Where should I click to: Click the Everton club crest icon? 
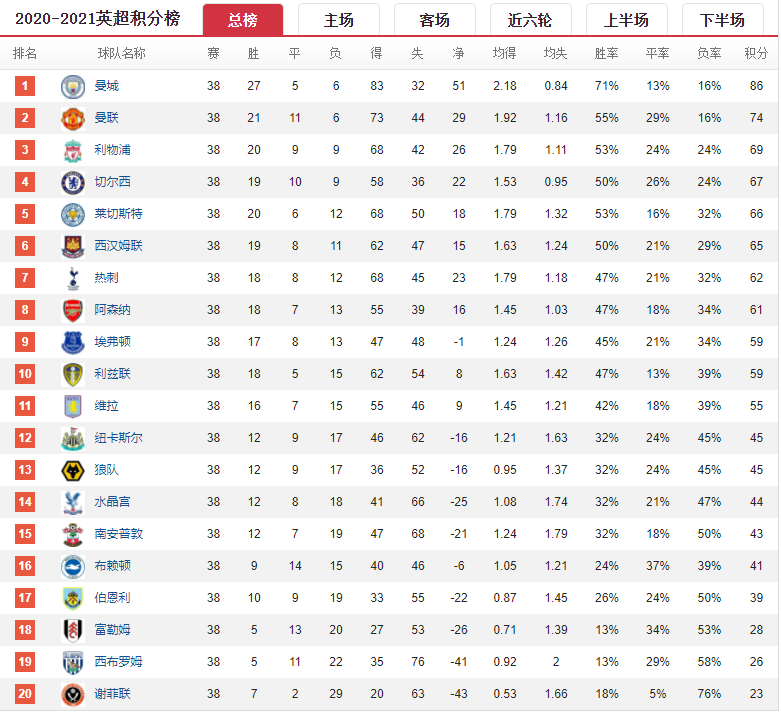73,342
